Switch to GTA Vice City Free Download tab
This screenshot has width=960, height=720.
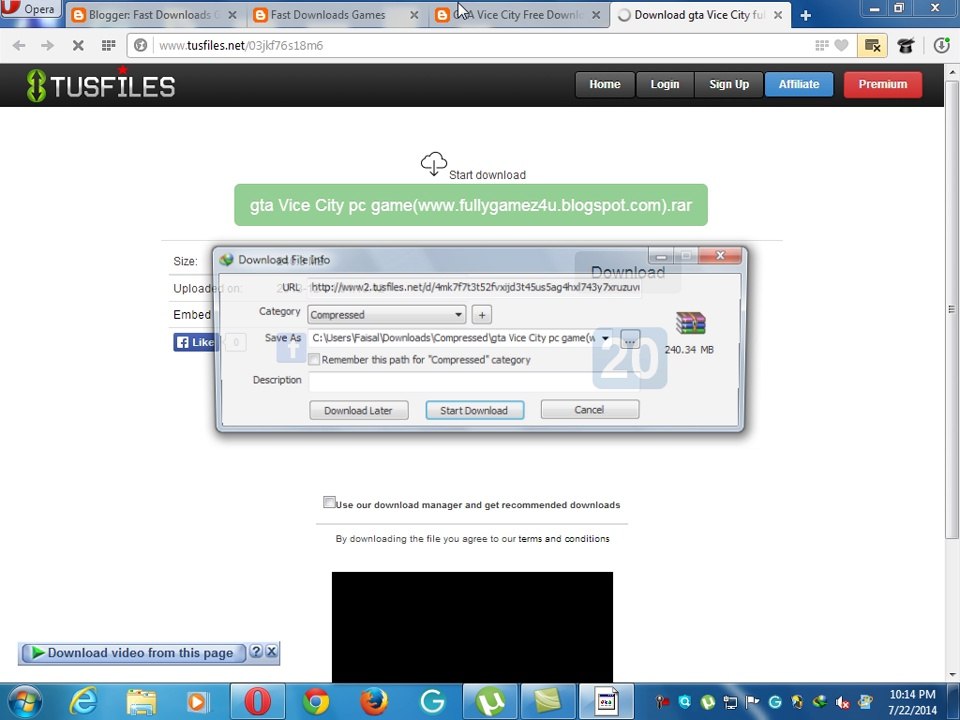pos(517,15)
